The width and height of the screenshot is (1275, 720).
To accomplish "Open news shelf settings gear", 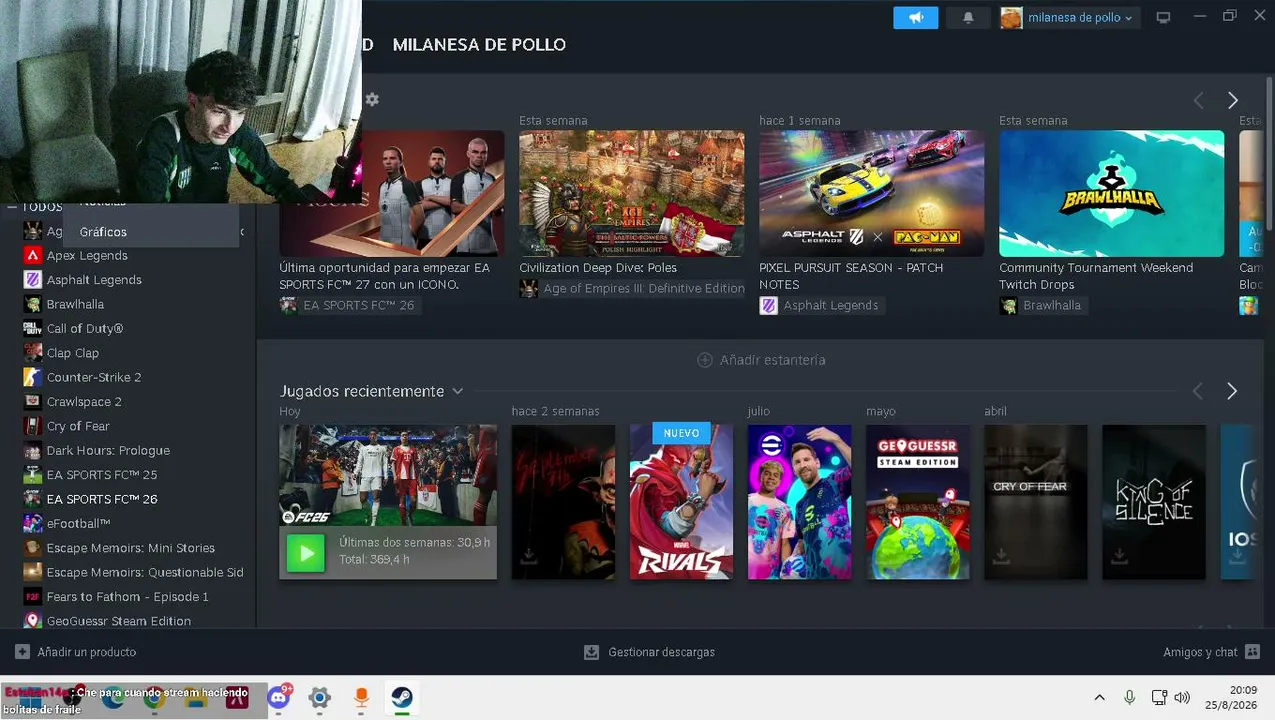I will tap(372, 99).
